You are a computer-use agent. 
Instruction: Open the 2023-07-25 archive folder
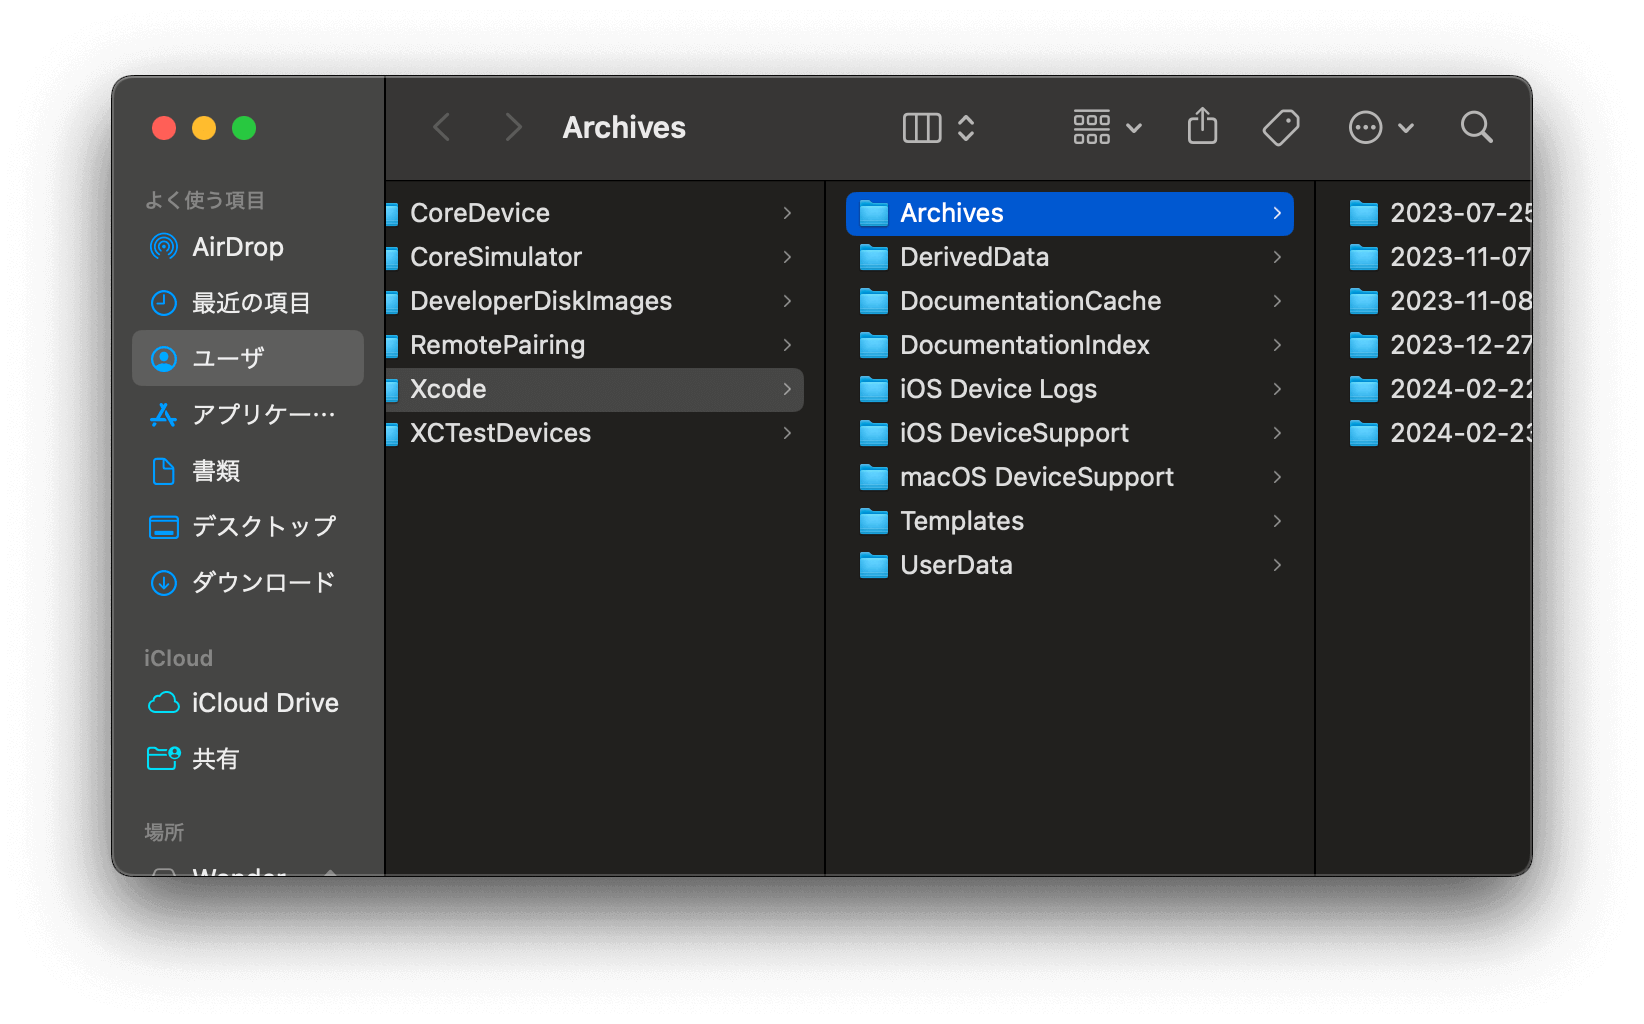pos(1440,213)
